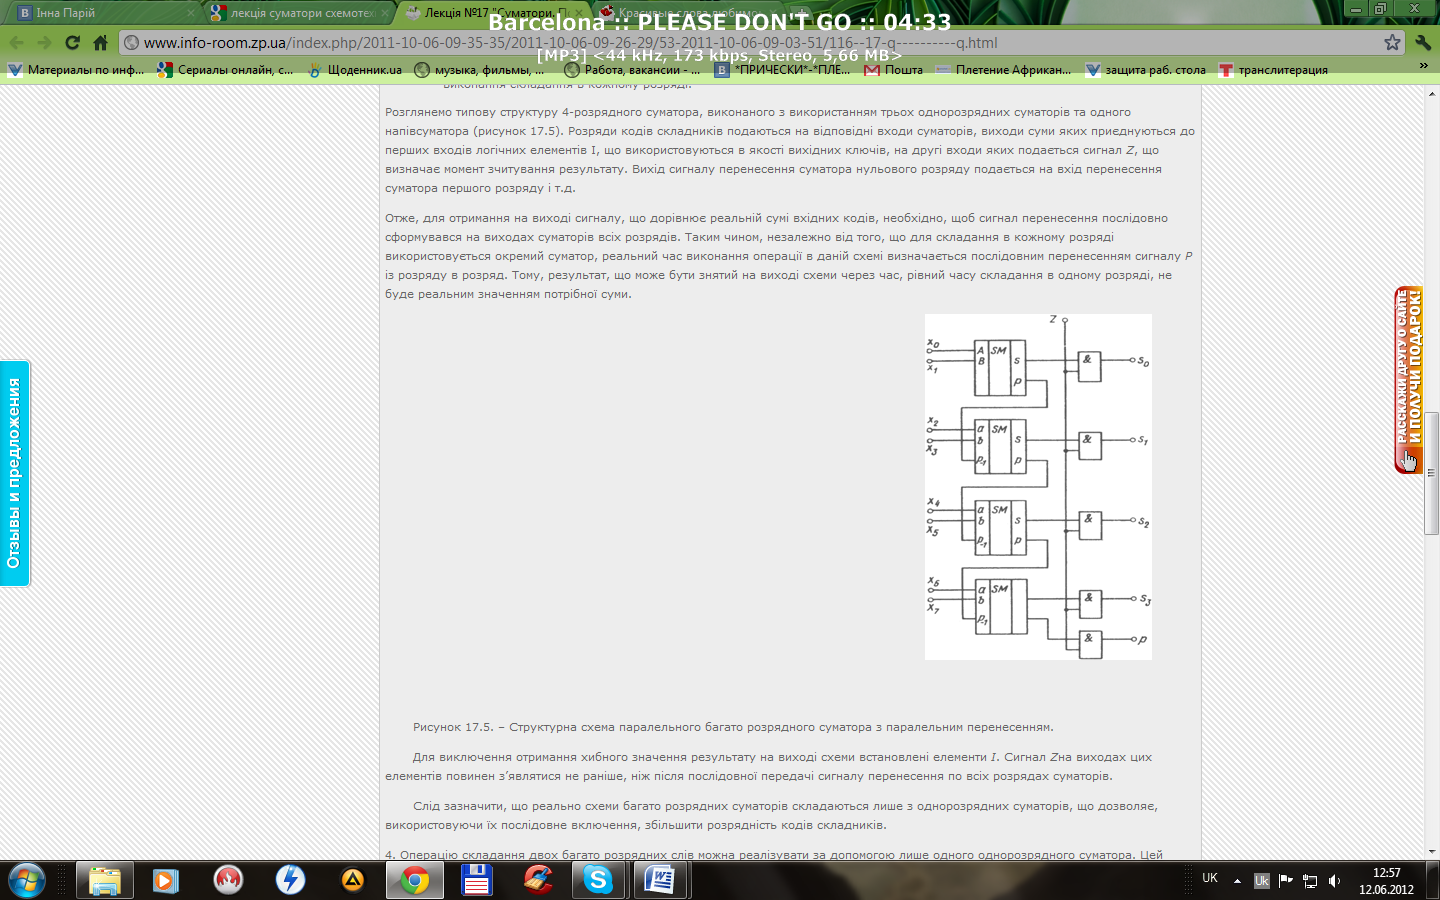
Task: Open the floppy disk taskbar icon
Action: [x=476, y=881]
